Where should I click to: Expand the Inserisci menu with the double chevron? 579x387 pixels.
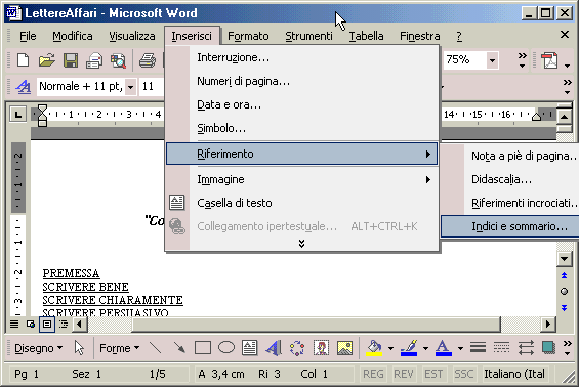[x=301, y=244]
